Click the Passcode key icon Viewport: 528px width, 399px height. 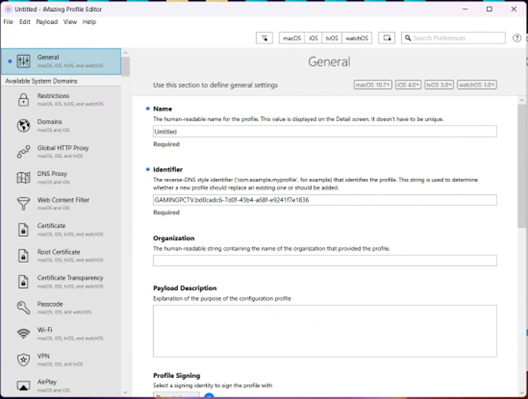[x=24, y=308]
